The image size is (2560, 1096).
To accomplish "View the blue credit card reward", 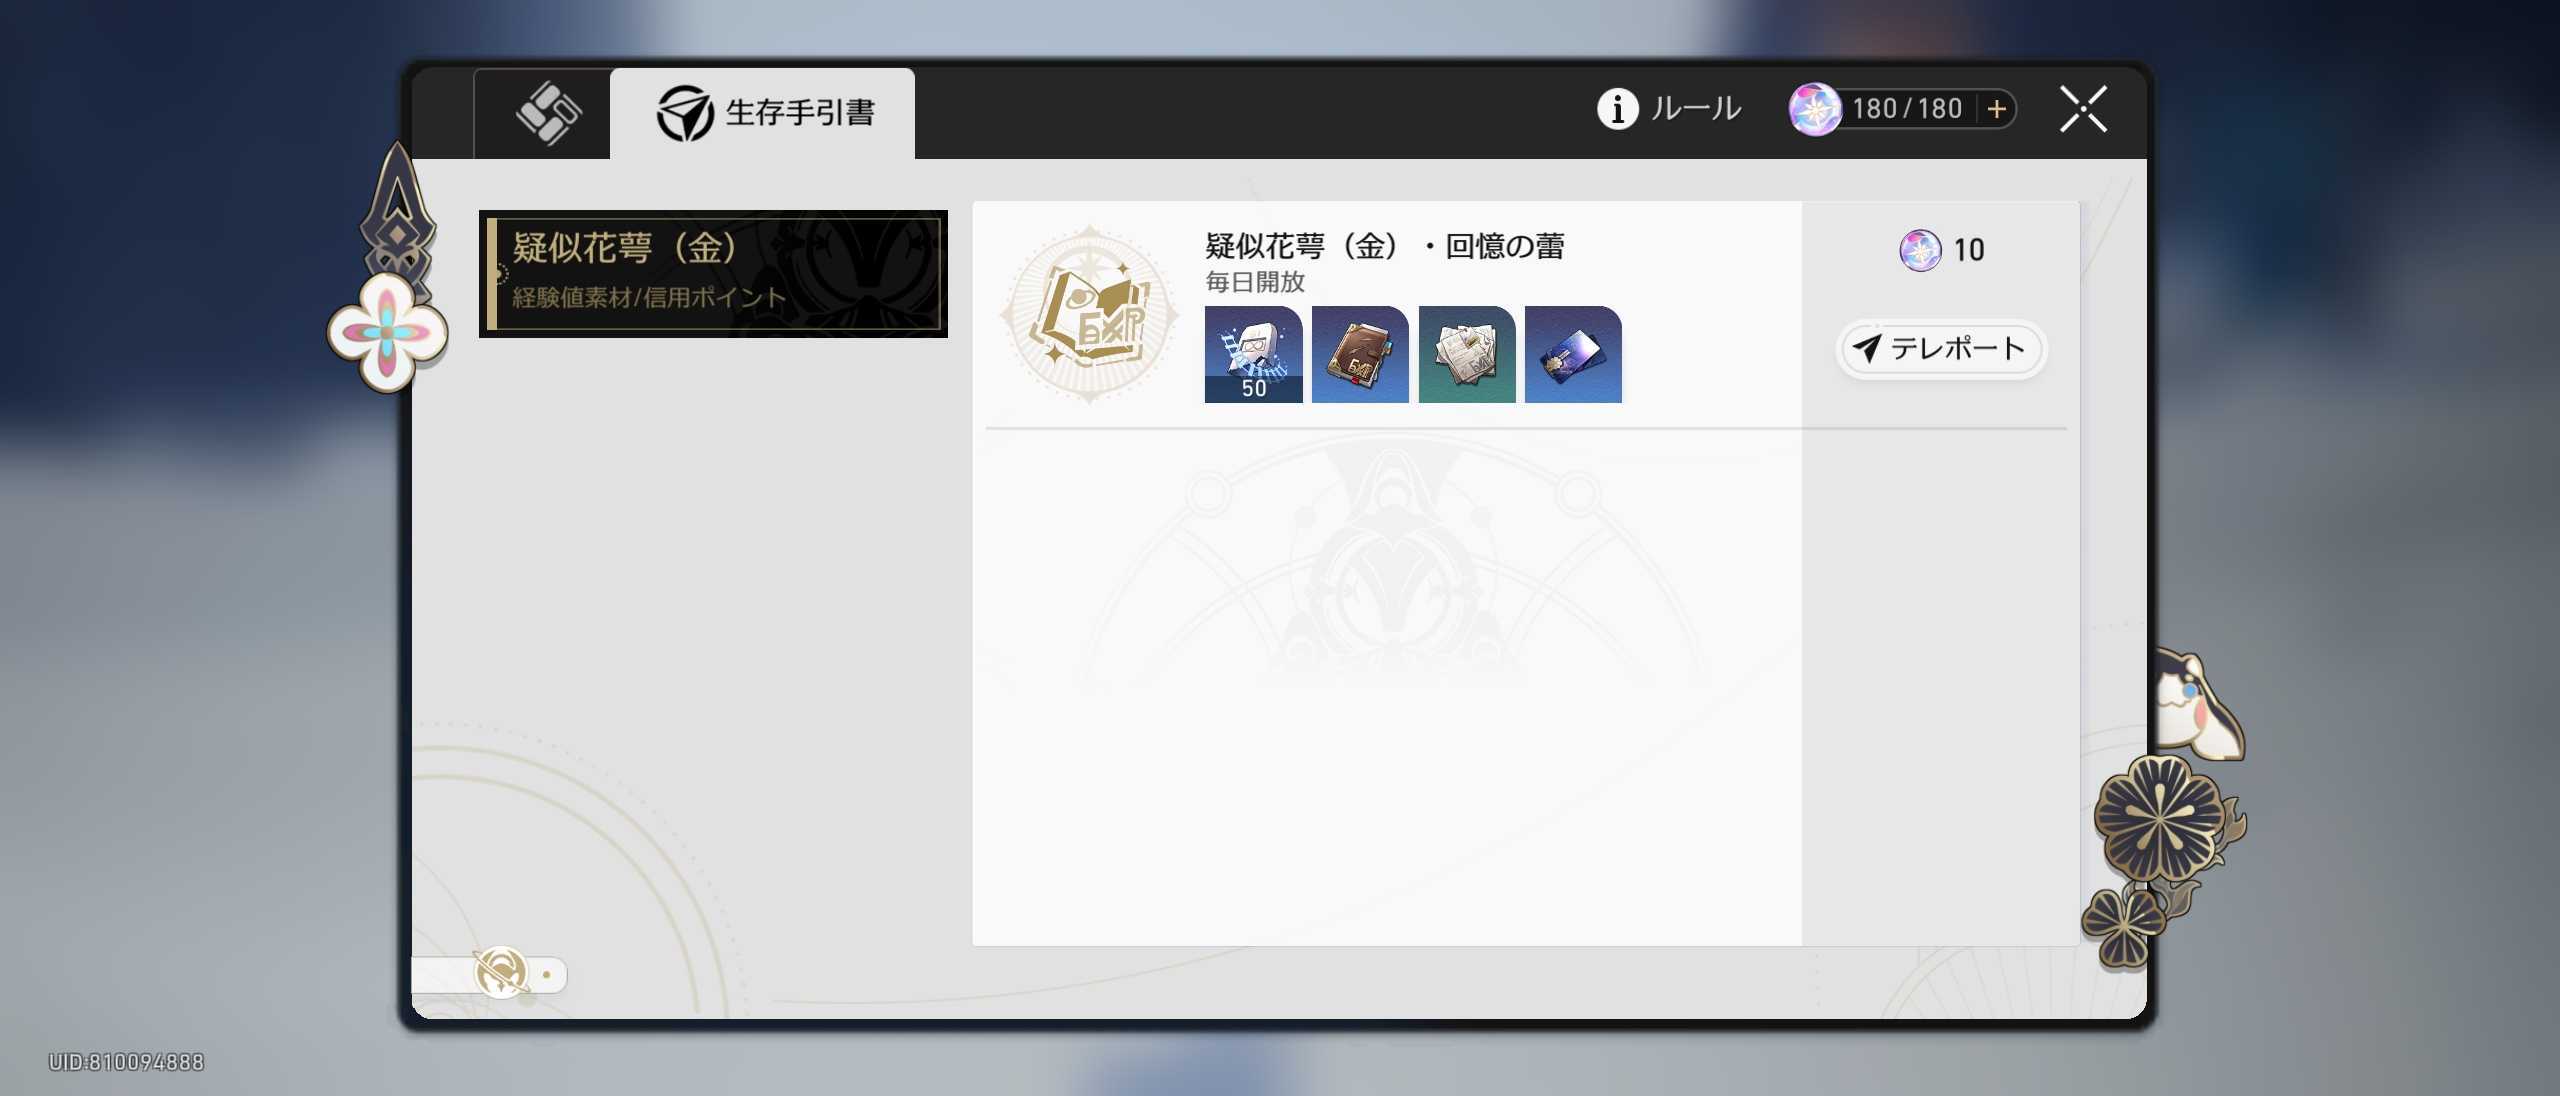I will click(x=1573, y=354).
